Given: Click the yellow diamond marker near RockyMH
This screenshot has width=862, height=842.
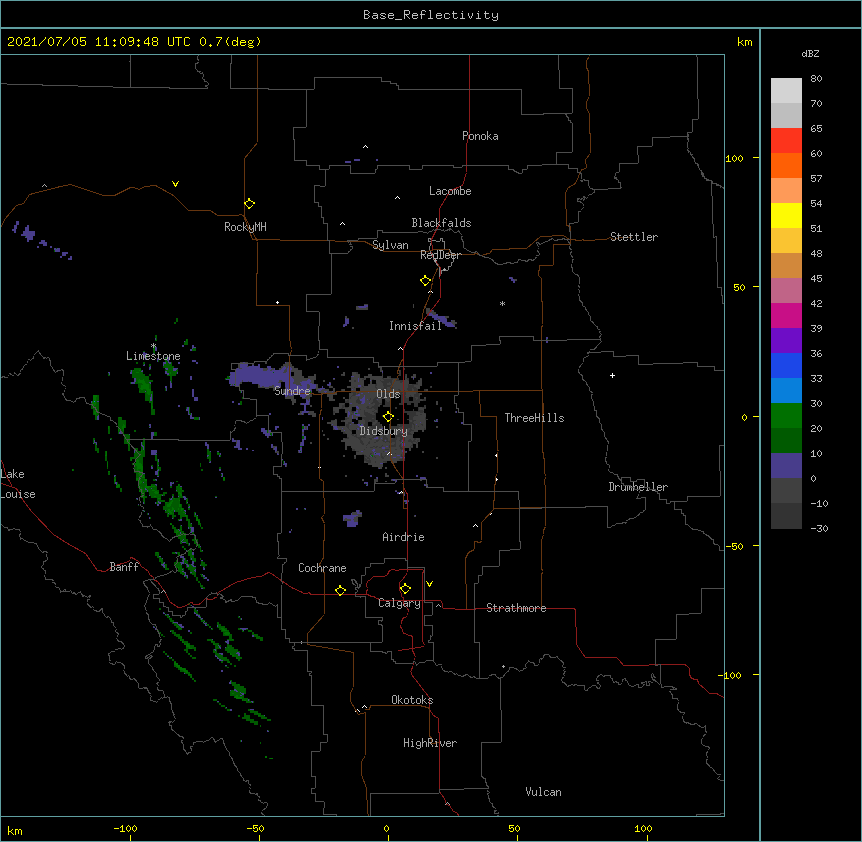Looking at the screenshot, I should click(250, 204).
